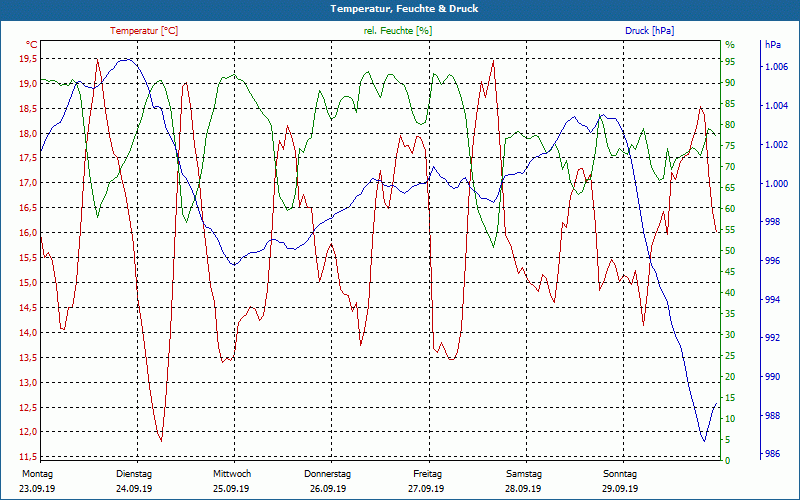Click the '994' pressure axis value
Viewport: 800px width, 500px height.
tap(773, 299)
